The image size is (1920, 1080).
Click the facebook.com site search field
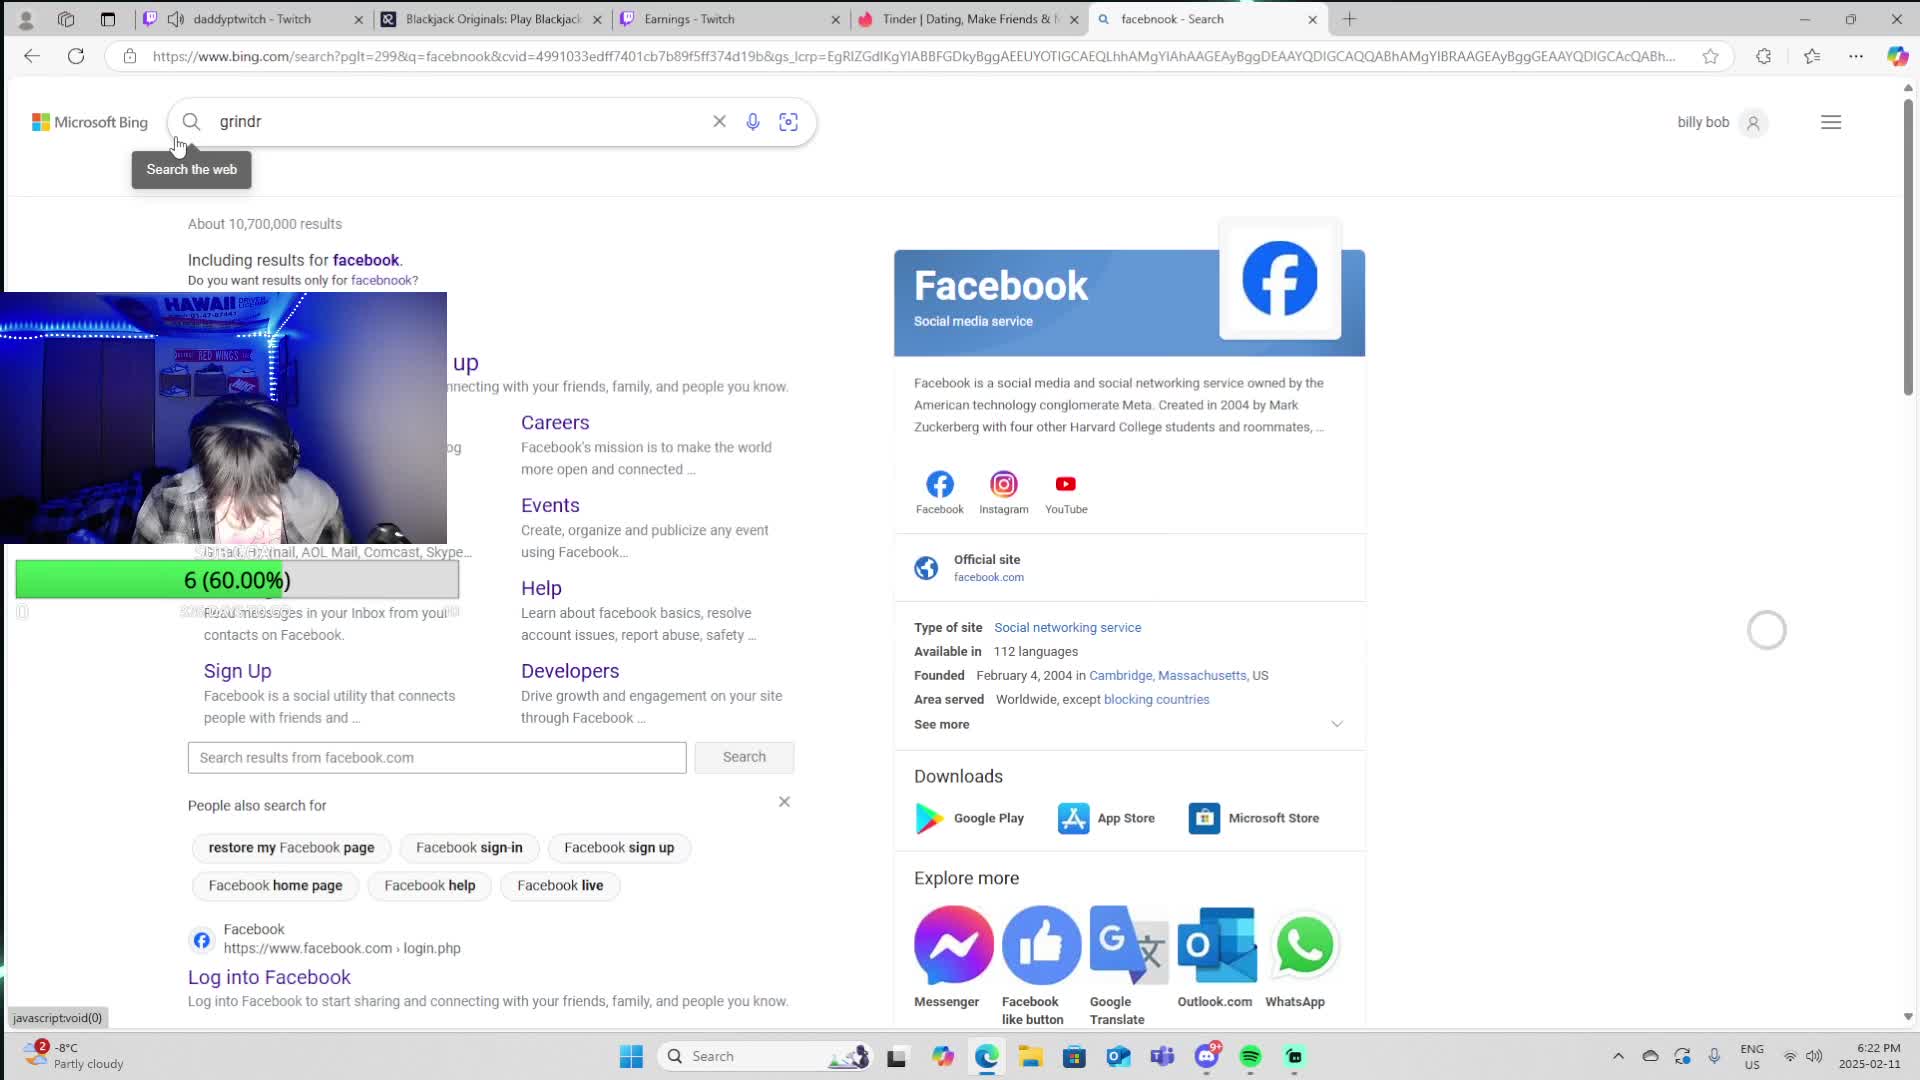click(x=437, y=758)
